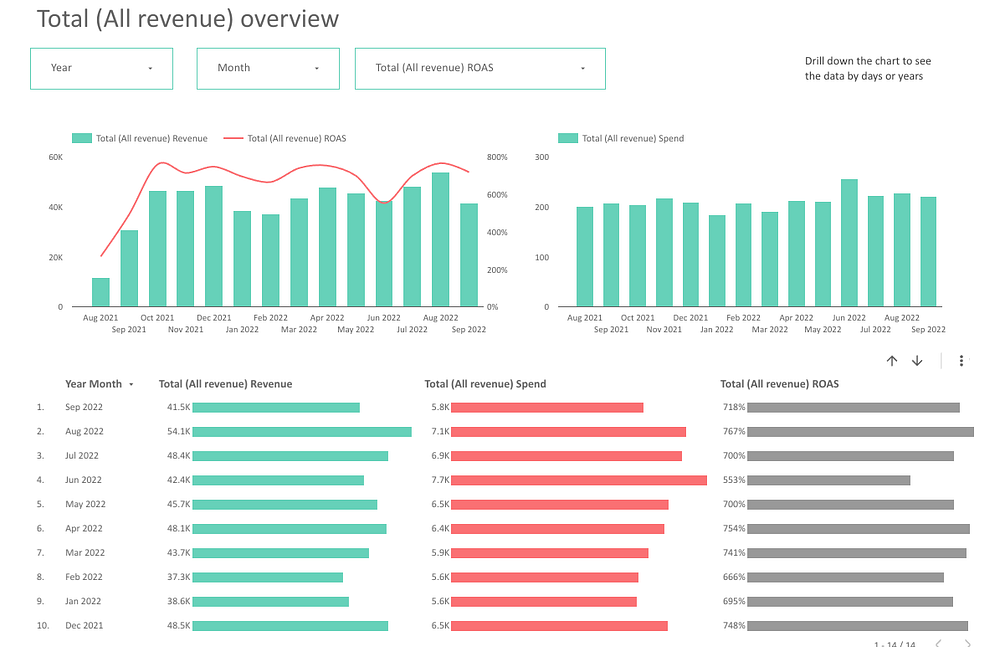Sort by Total (All revenue) Revenue column header
Image resolution: width=1000 pixels, height=647 pixels.
225,384
